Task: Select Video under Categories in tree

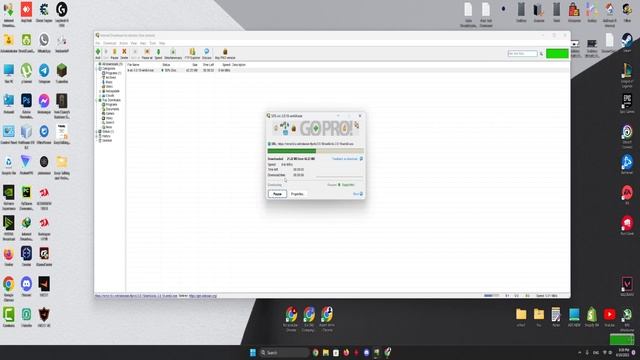Action: (109, 87)
